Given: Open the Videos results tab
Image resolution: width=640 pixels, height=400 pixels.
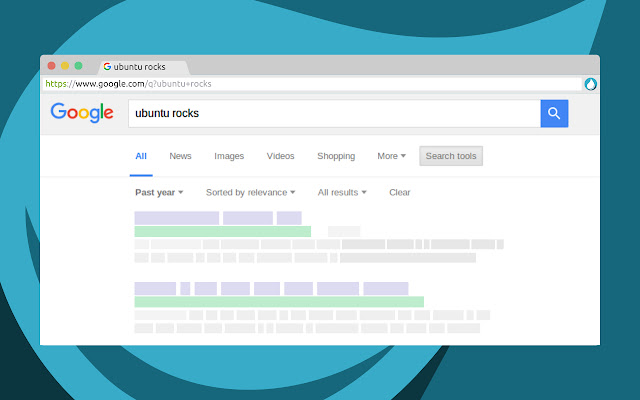Looking at the screenshot, I should click(280, 156).
